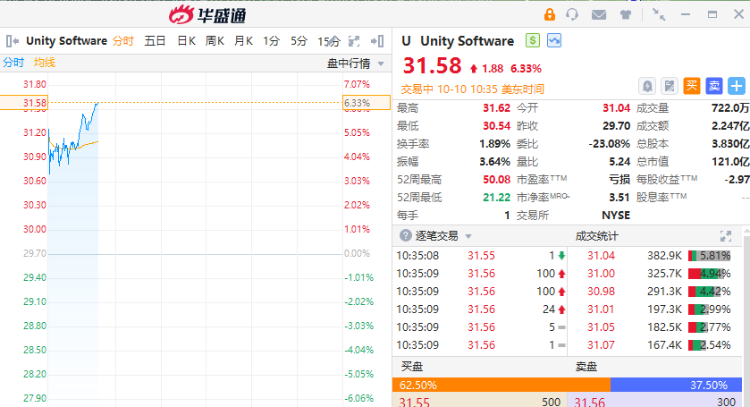This screenshot has width=750, height=407.
Task: Click the Unity Software title above the chart
Action: tap(66, 41)
